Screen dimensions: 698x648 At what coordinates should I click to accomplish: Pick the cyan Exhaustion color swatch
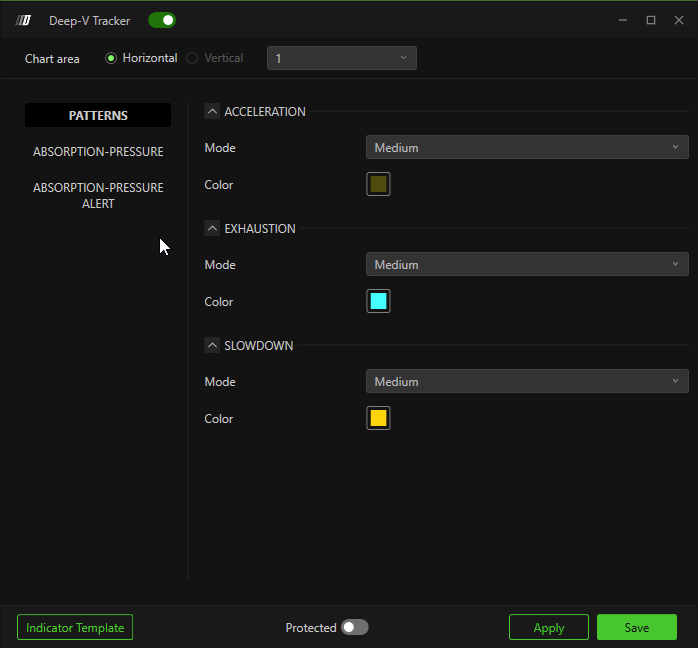[x=378, y=302]
